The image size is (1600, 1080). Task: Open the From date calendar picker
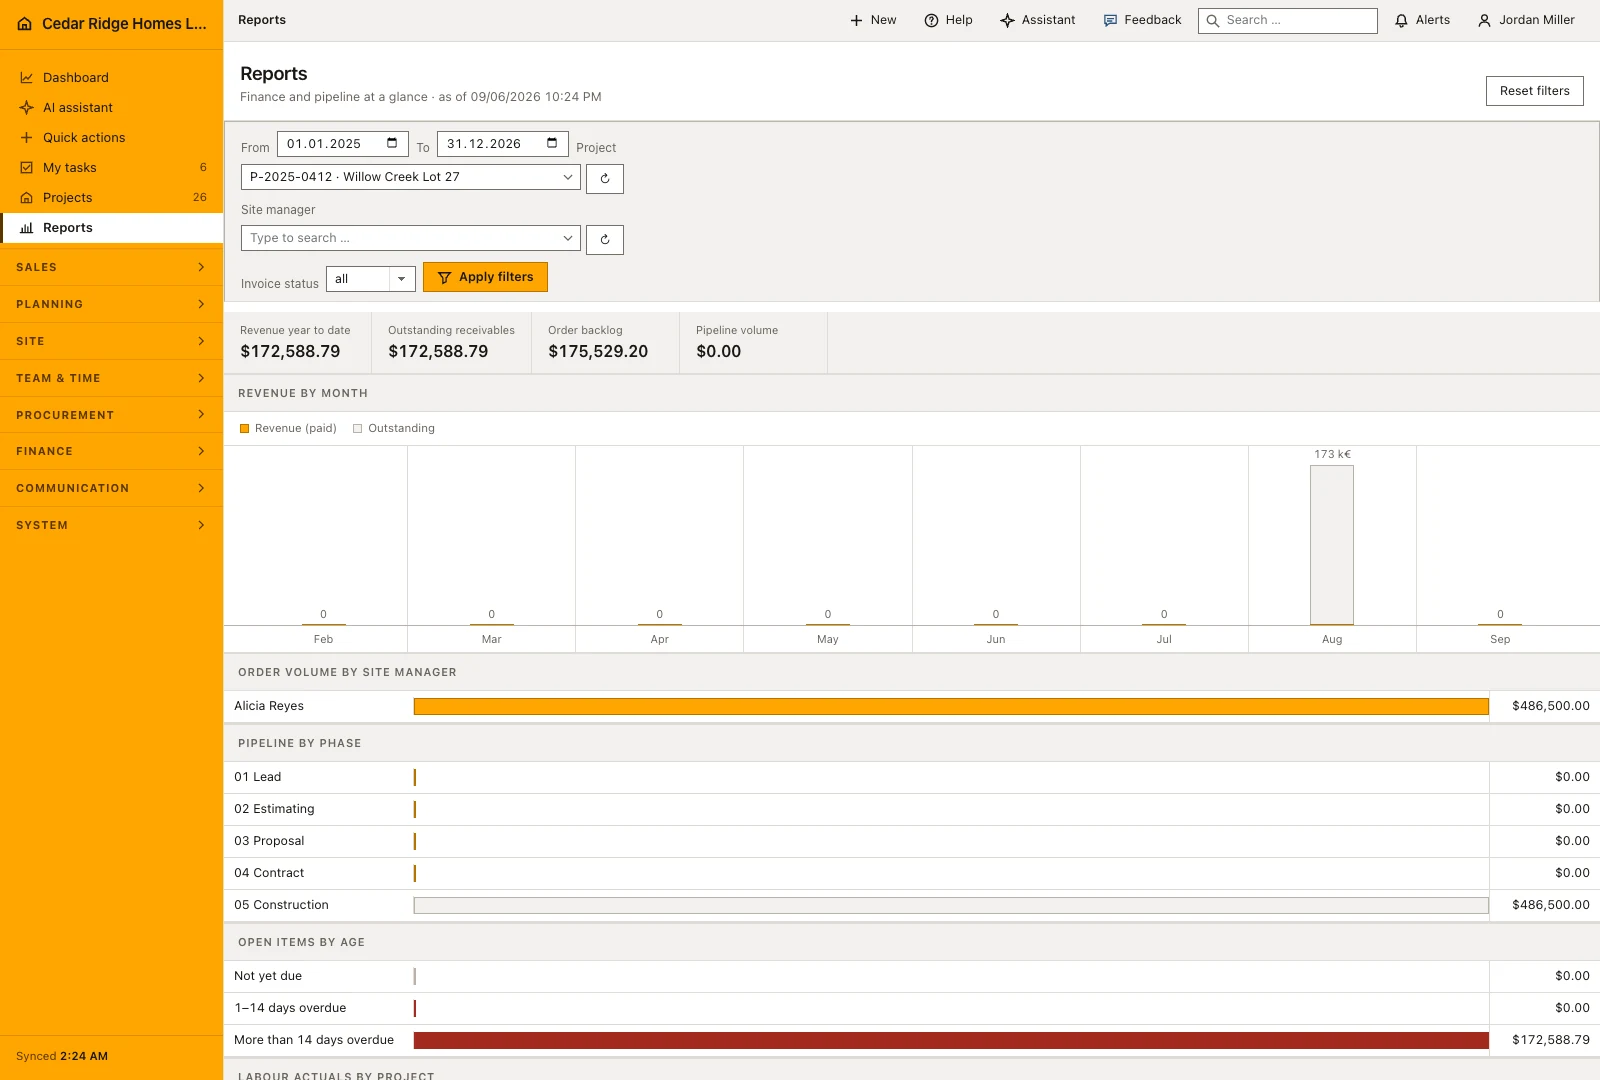[392, 143]
